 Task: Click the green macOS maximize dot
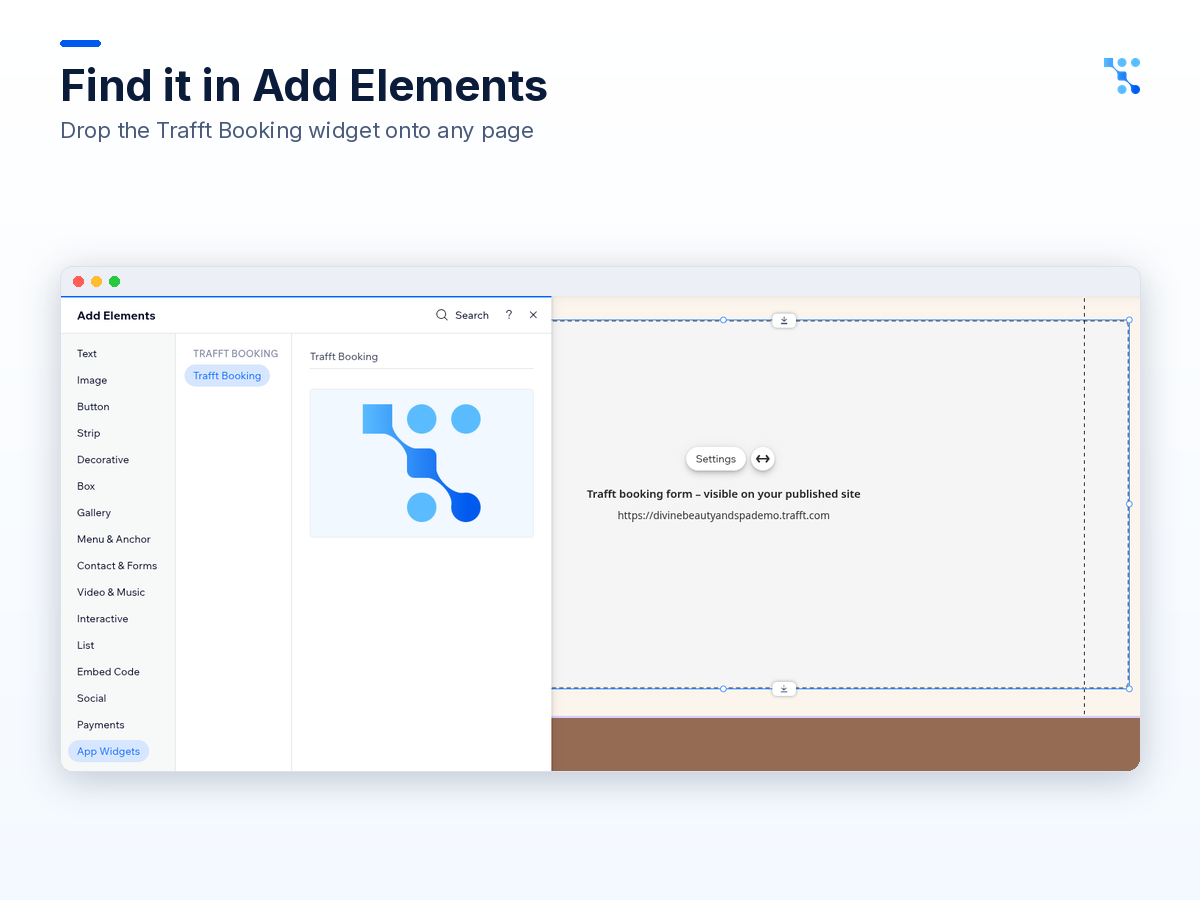tap(115, 282)
